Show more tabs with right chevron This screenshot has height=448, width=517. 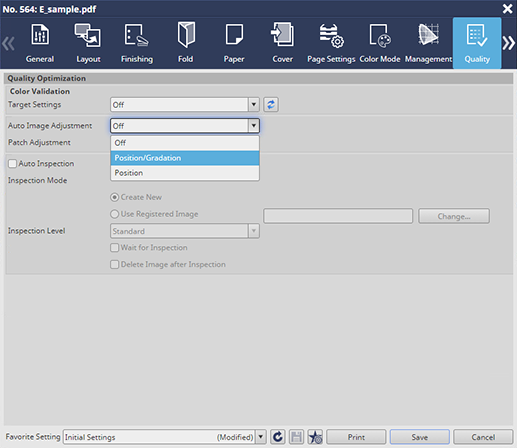509,43
